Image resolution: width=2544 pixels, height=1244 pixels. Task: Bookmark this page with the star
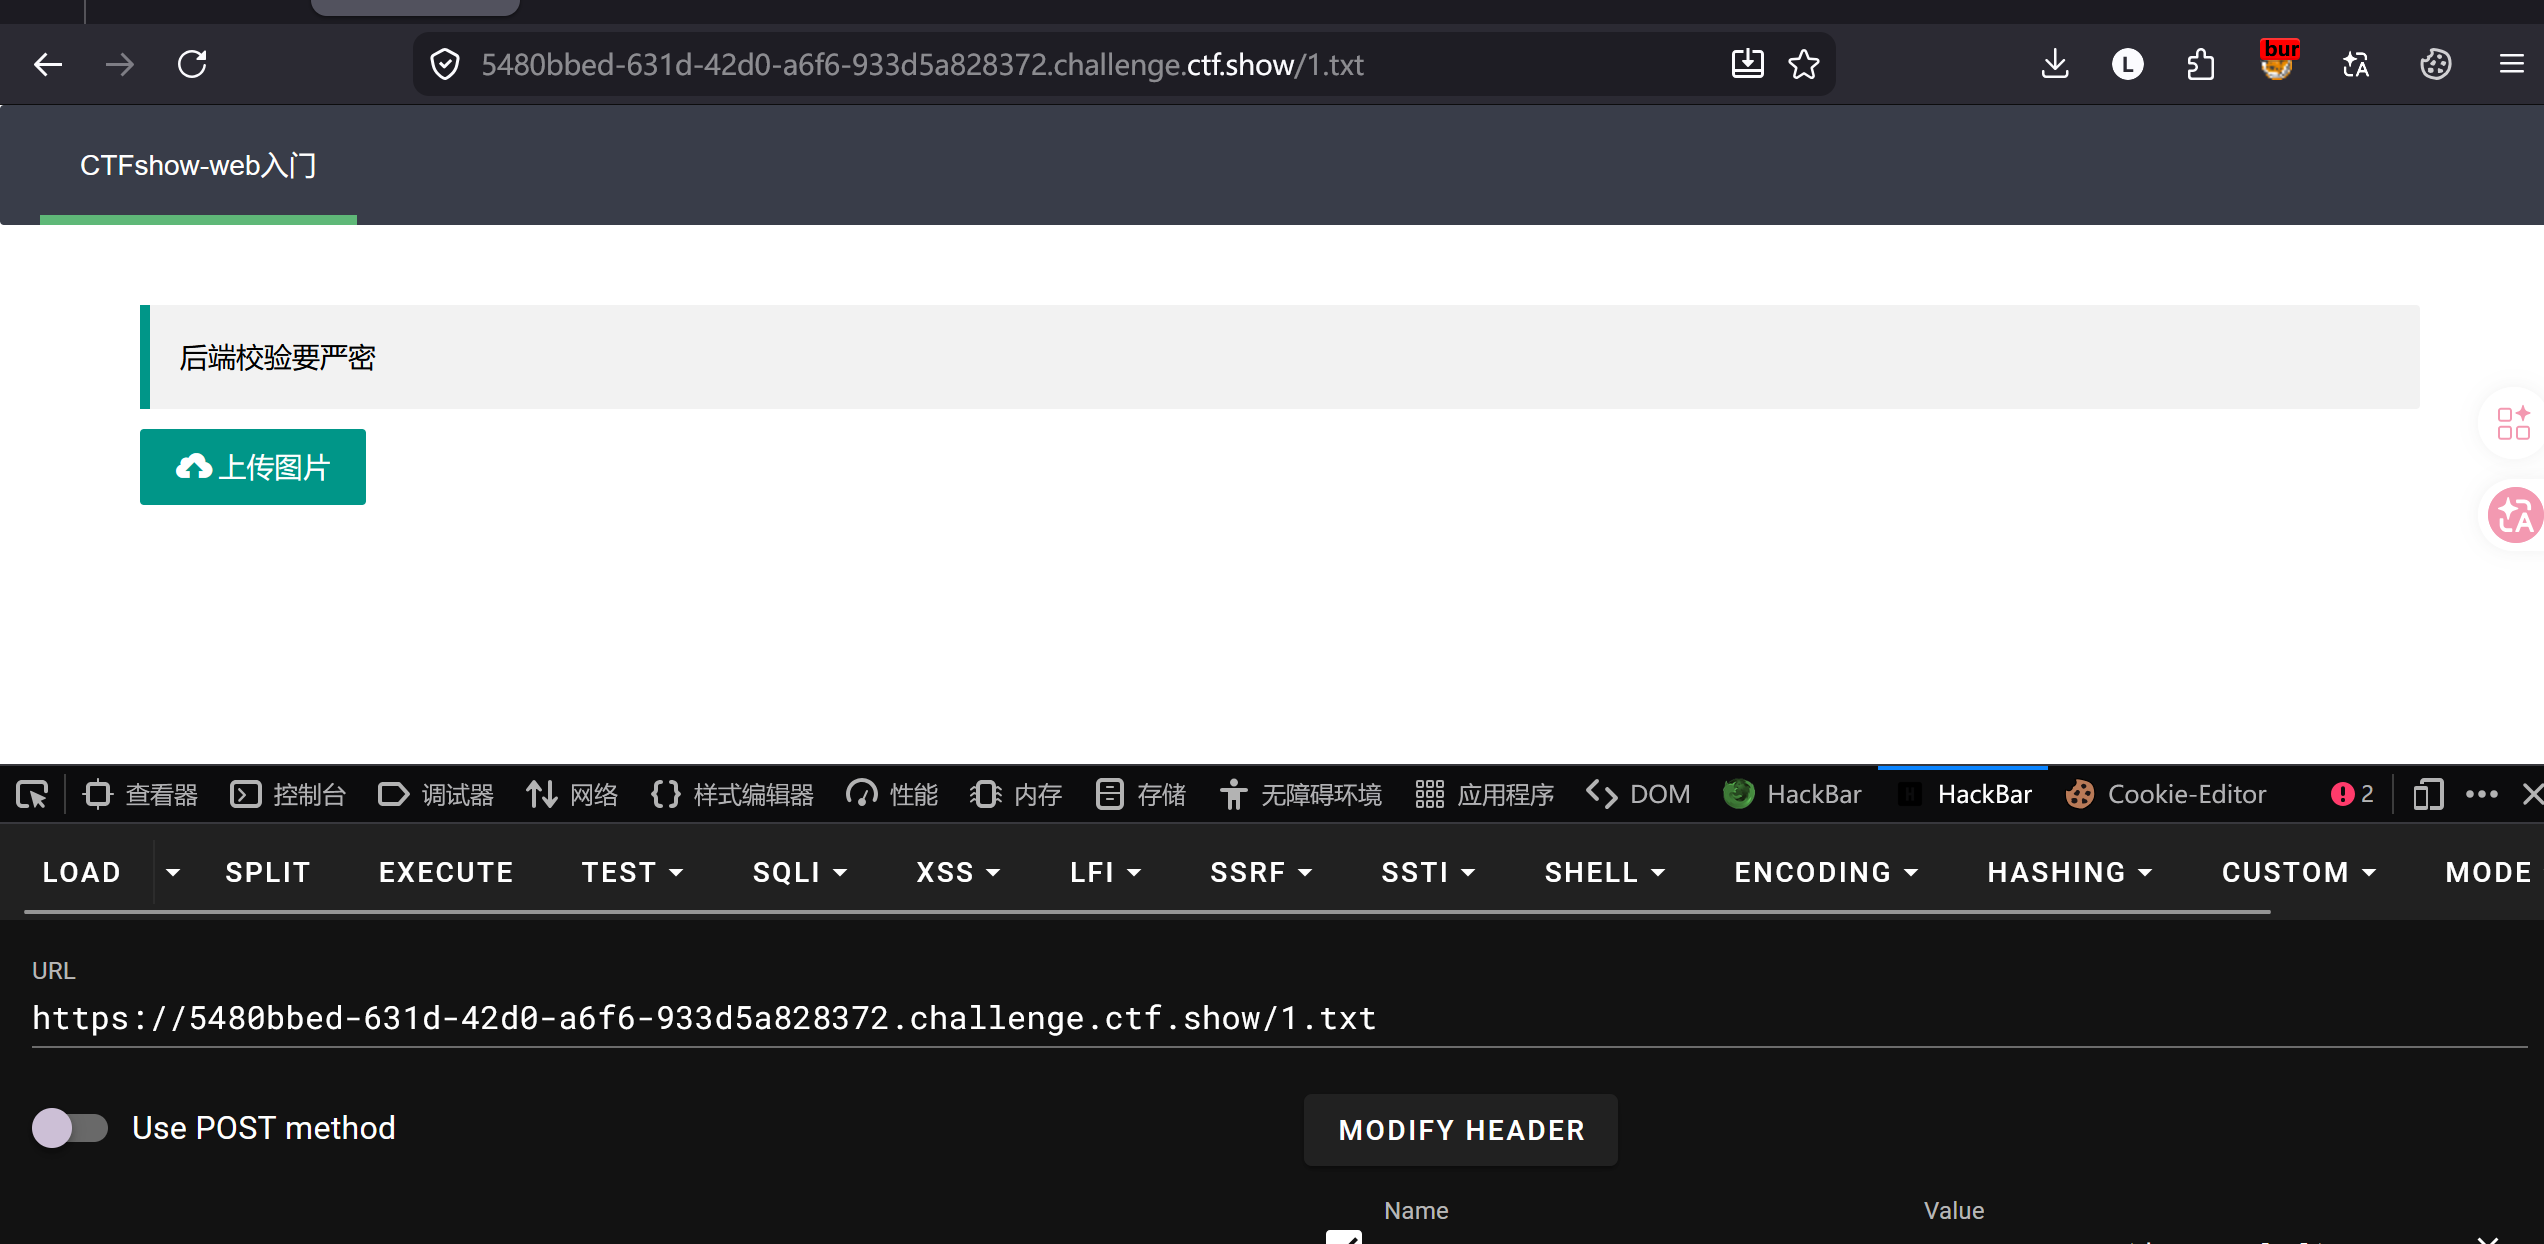click(x=1804, y=65)
